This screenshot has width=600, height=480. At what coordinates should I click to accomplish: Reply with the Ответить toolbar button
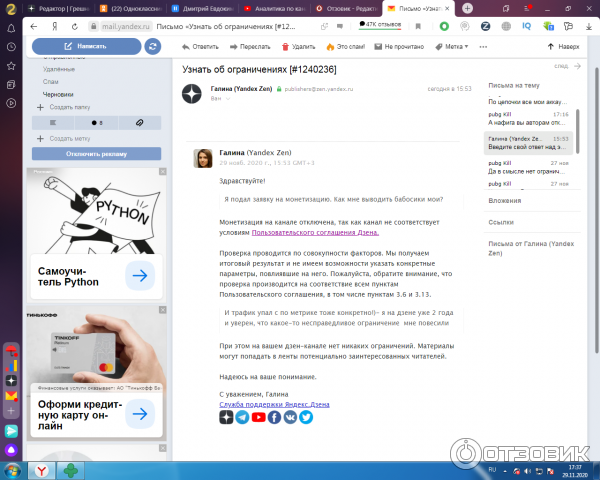[x=200, y=47]
